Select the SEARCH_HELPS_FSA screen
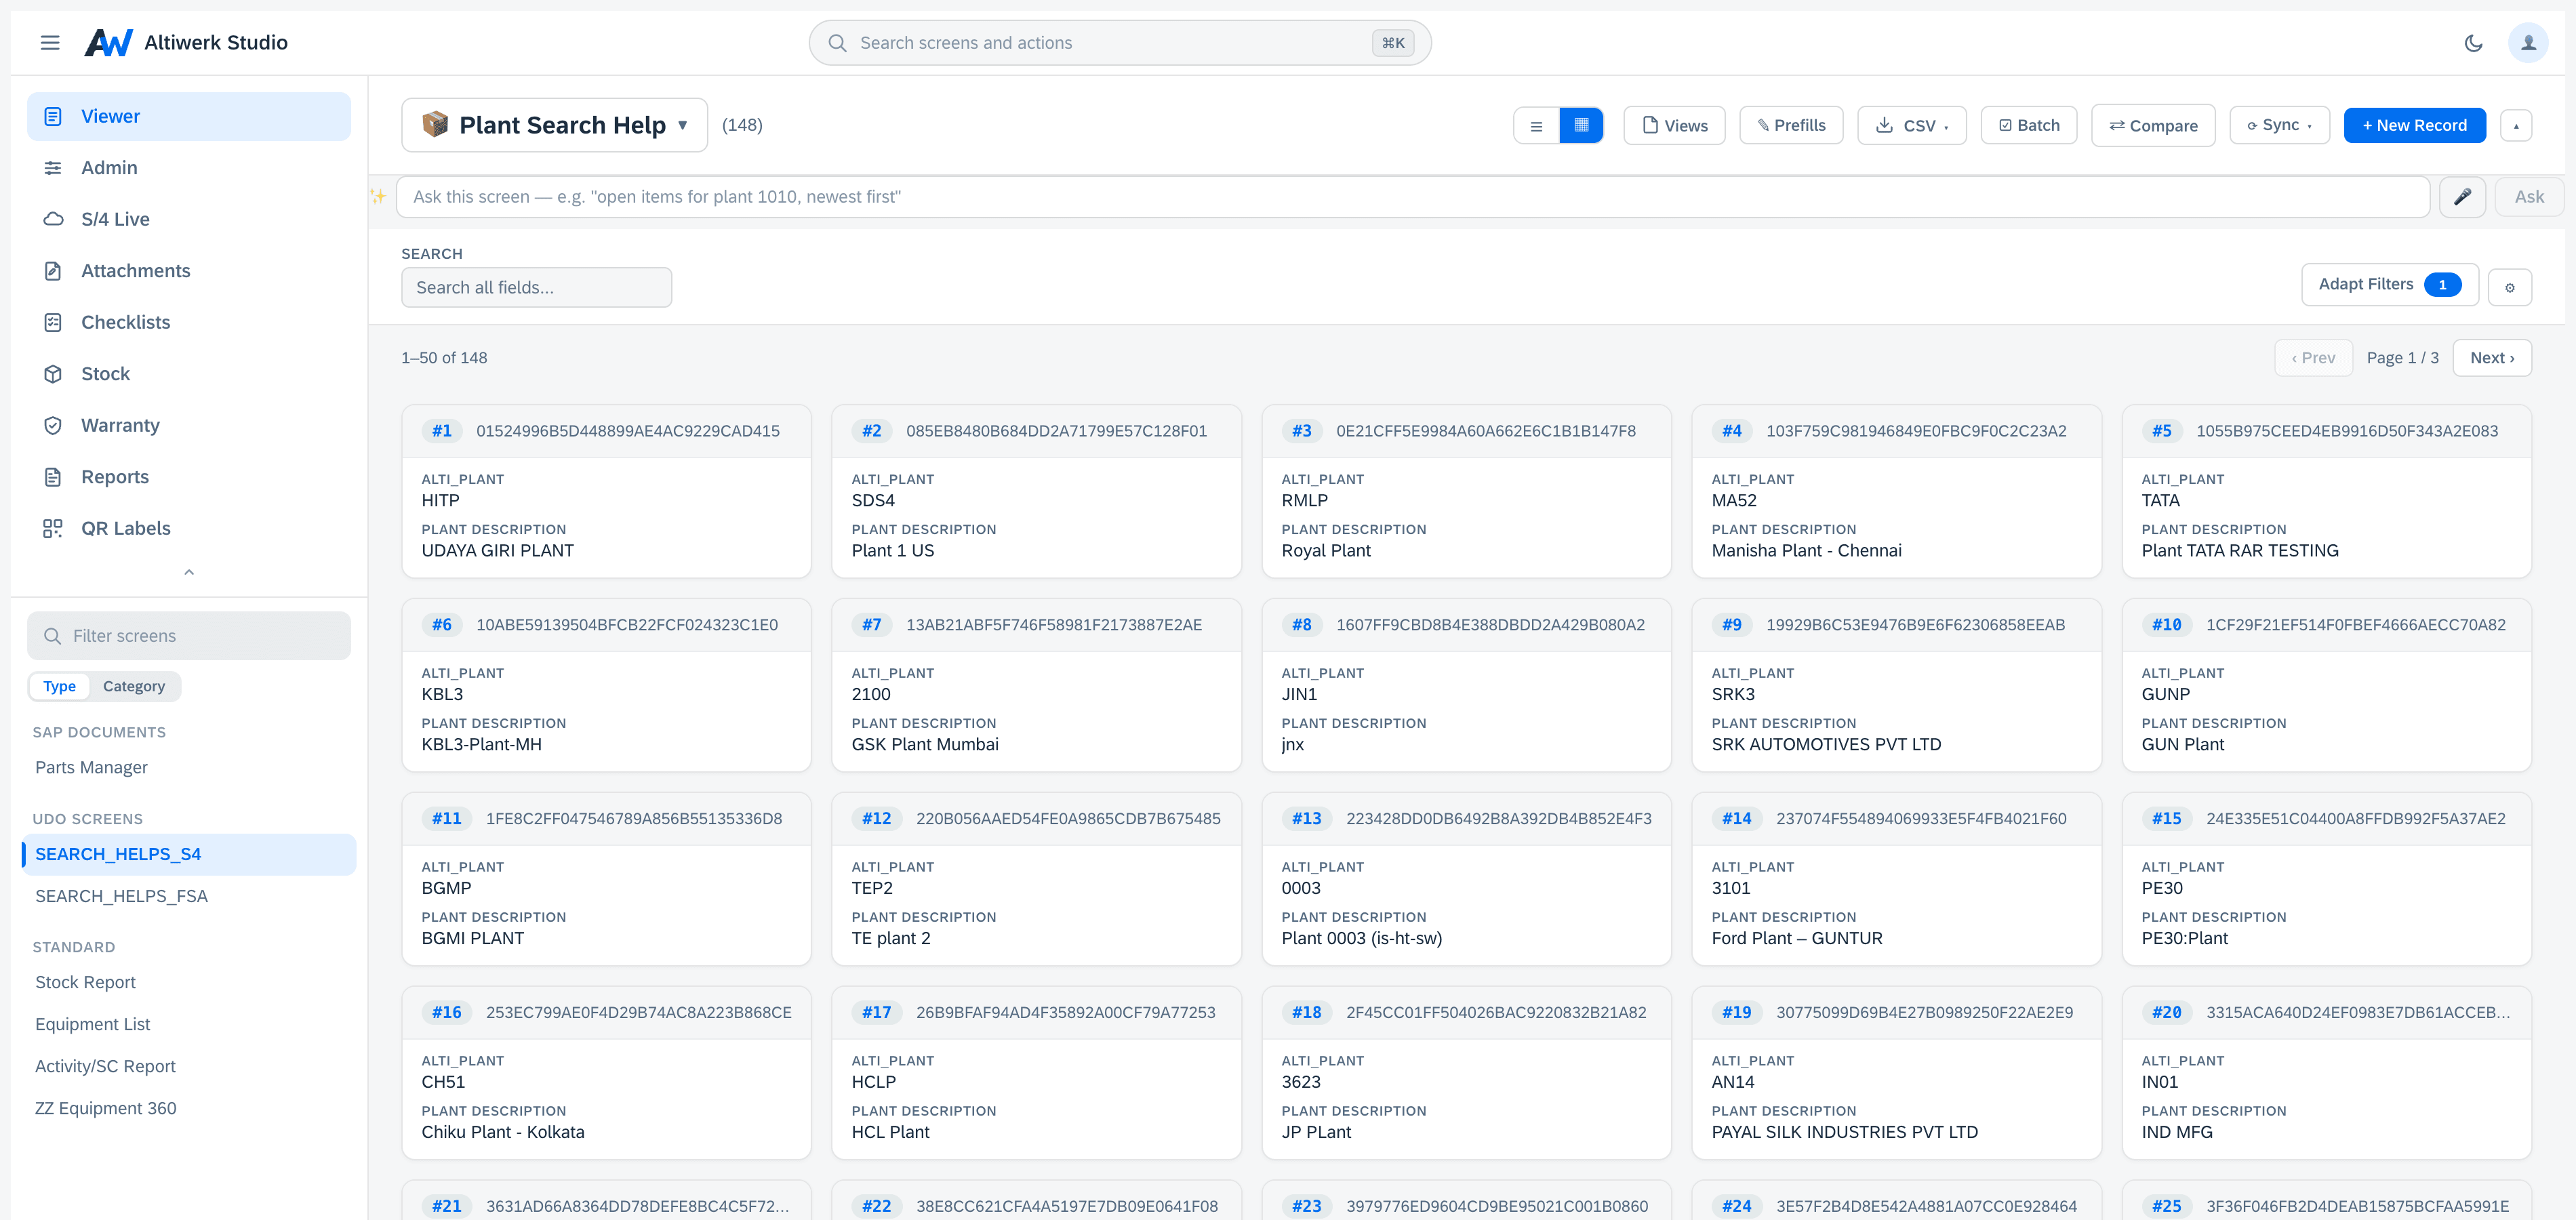Image resolution: width=2576 pixels, height=1220 pixels. pyautogui.click(x=189, y=897)
